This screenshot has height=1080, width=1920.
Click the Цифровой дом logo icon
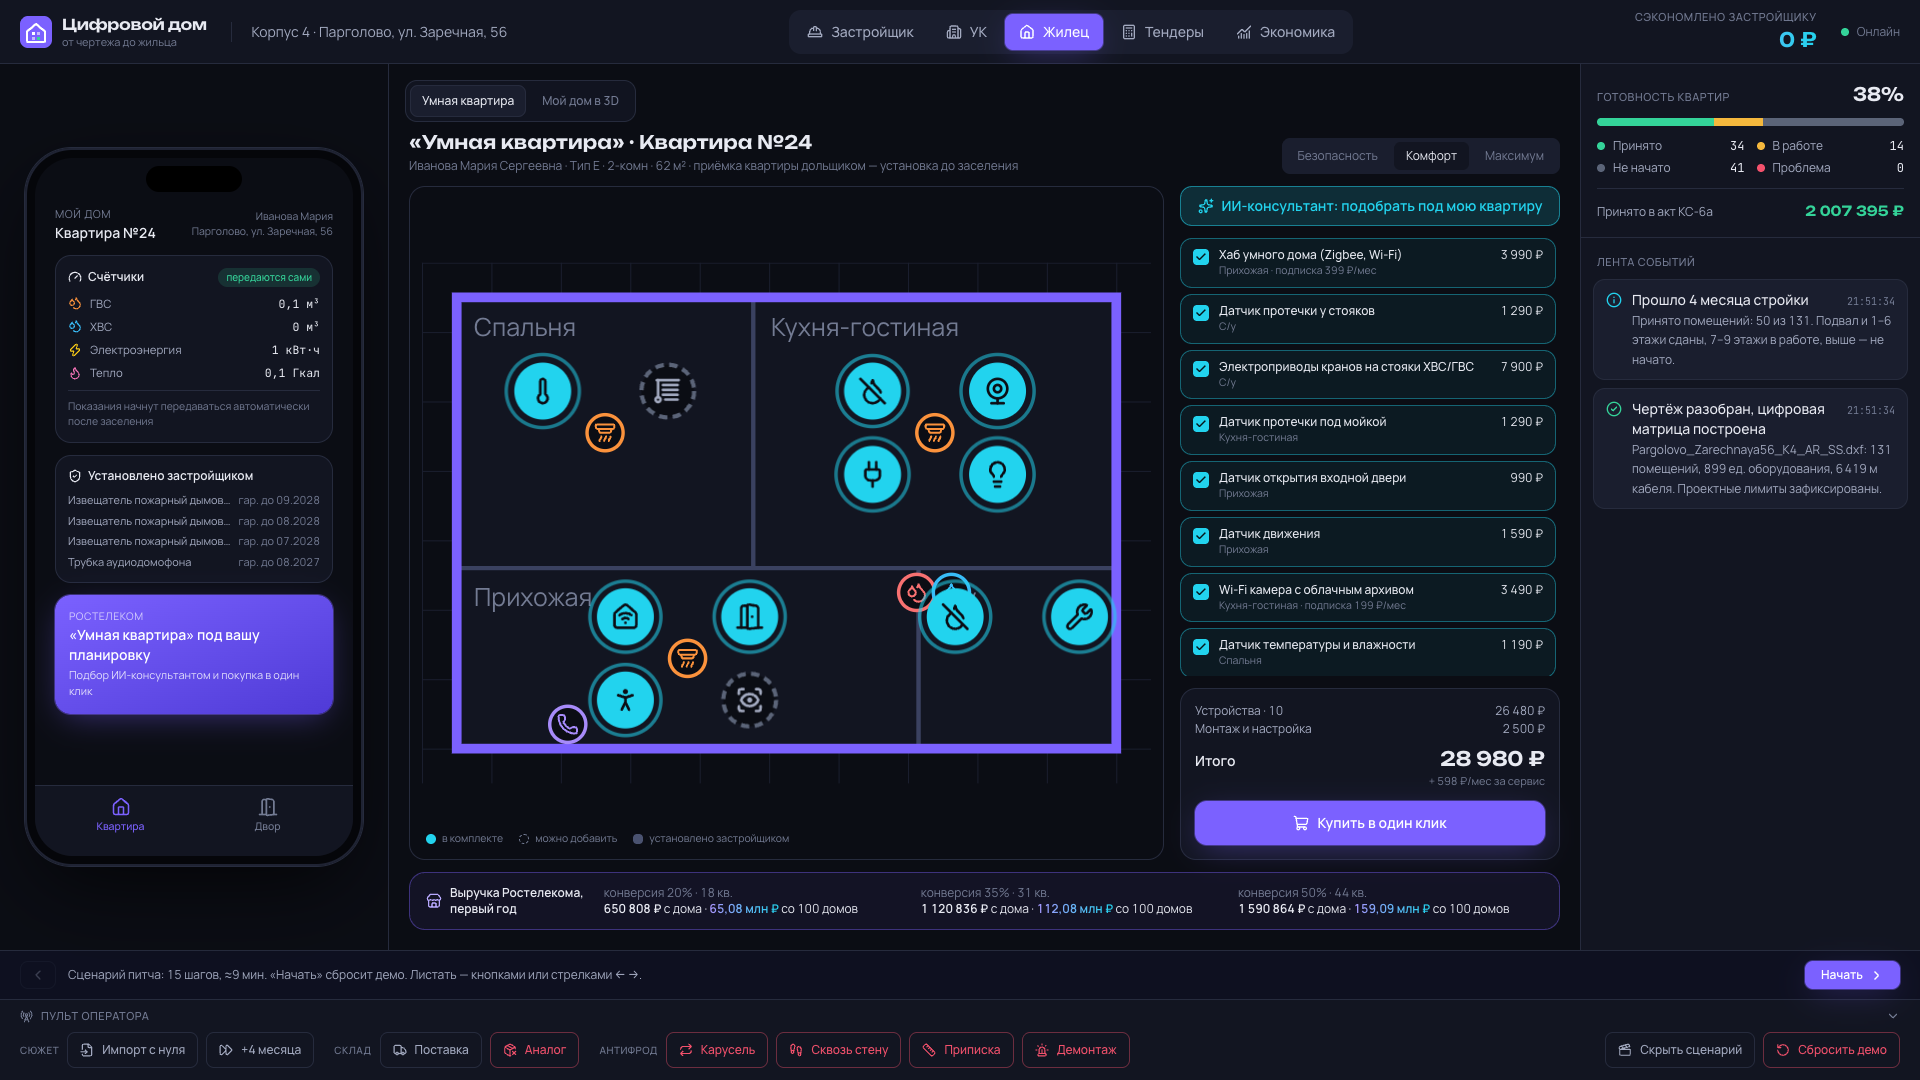point(36,32)
